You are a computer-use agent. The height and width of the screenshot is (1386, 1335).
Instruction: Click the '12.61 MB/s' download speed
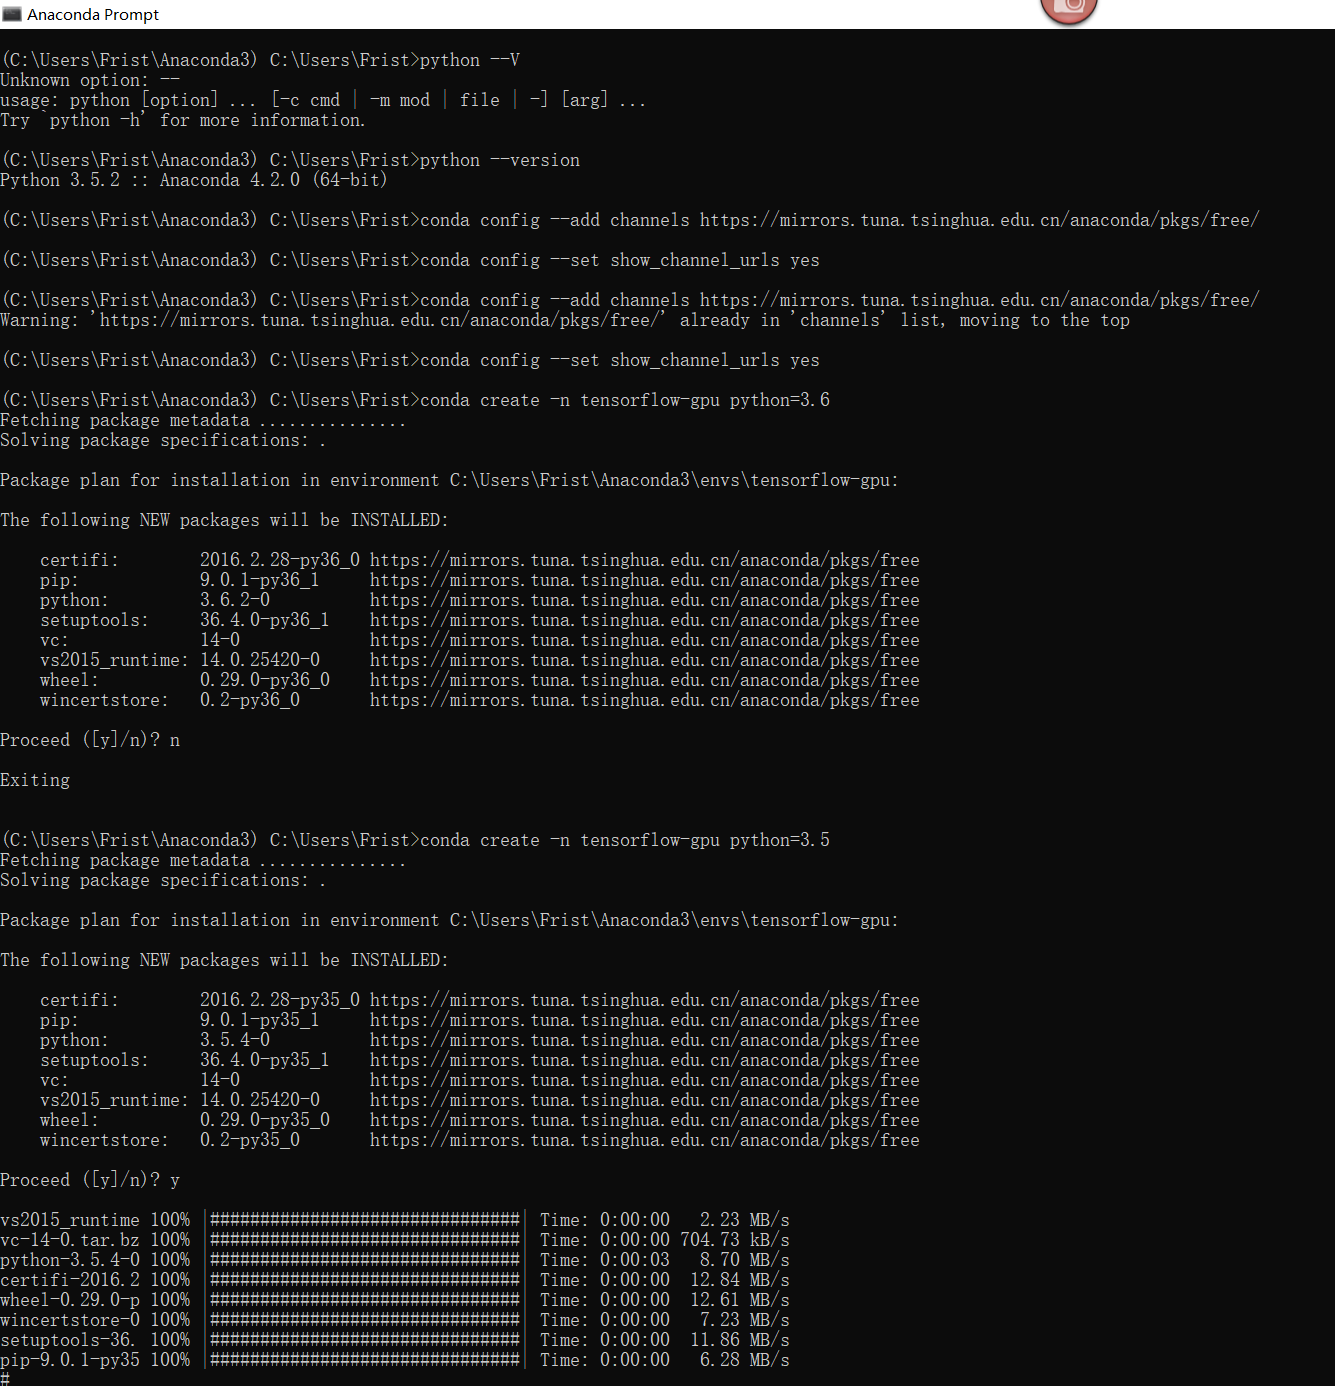[x=740, y=1300]
